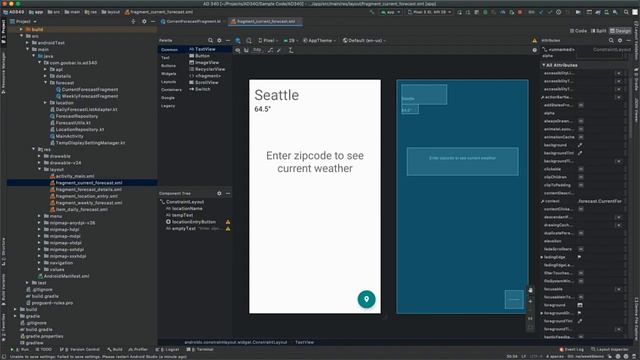Screen dimensions: 640x360
Task: Toggle the animationCache attribute checkbox
Action: [x=580, y=137]
